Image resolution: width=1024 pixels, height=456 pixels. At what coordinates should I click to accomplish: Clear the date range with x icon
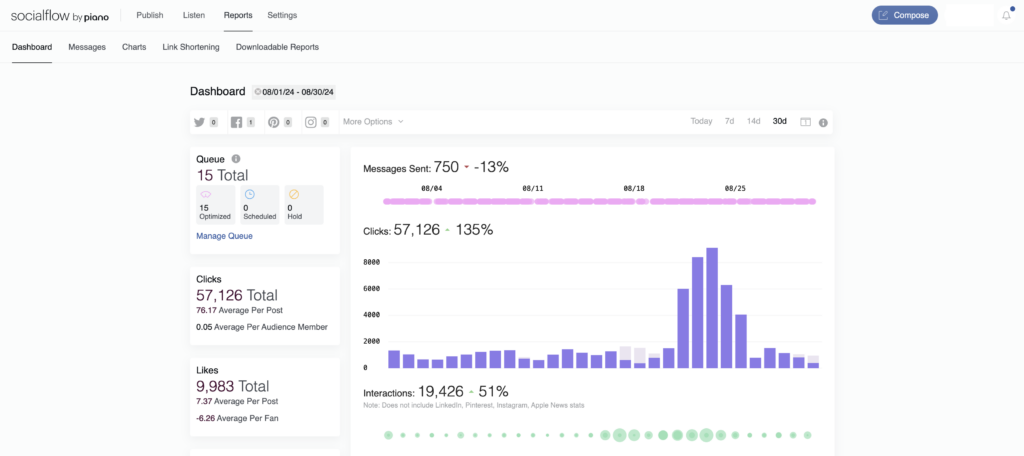(258, 92)
